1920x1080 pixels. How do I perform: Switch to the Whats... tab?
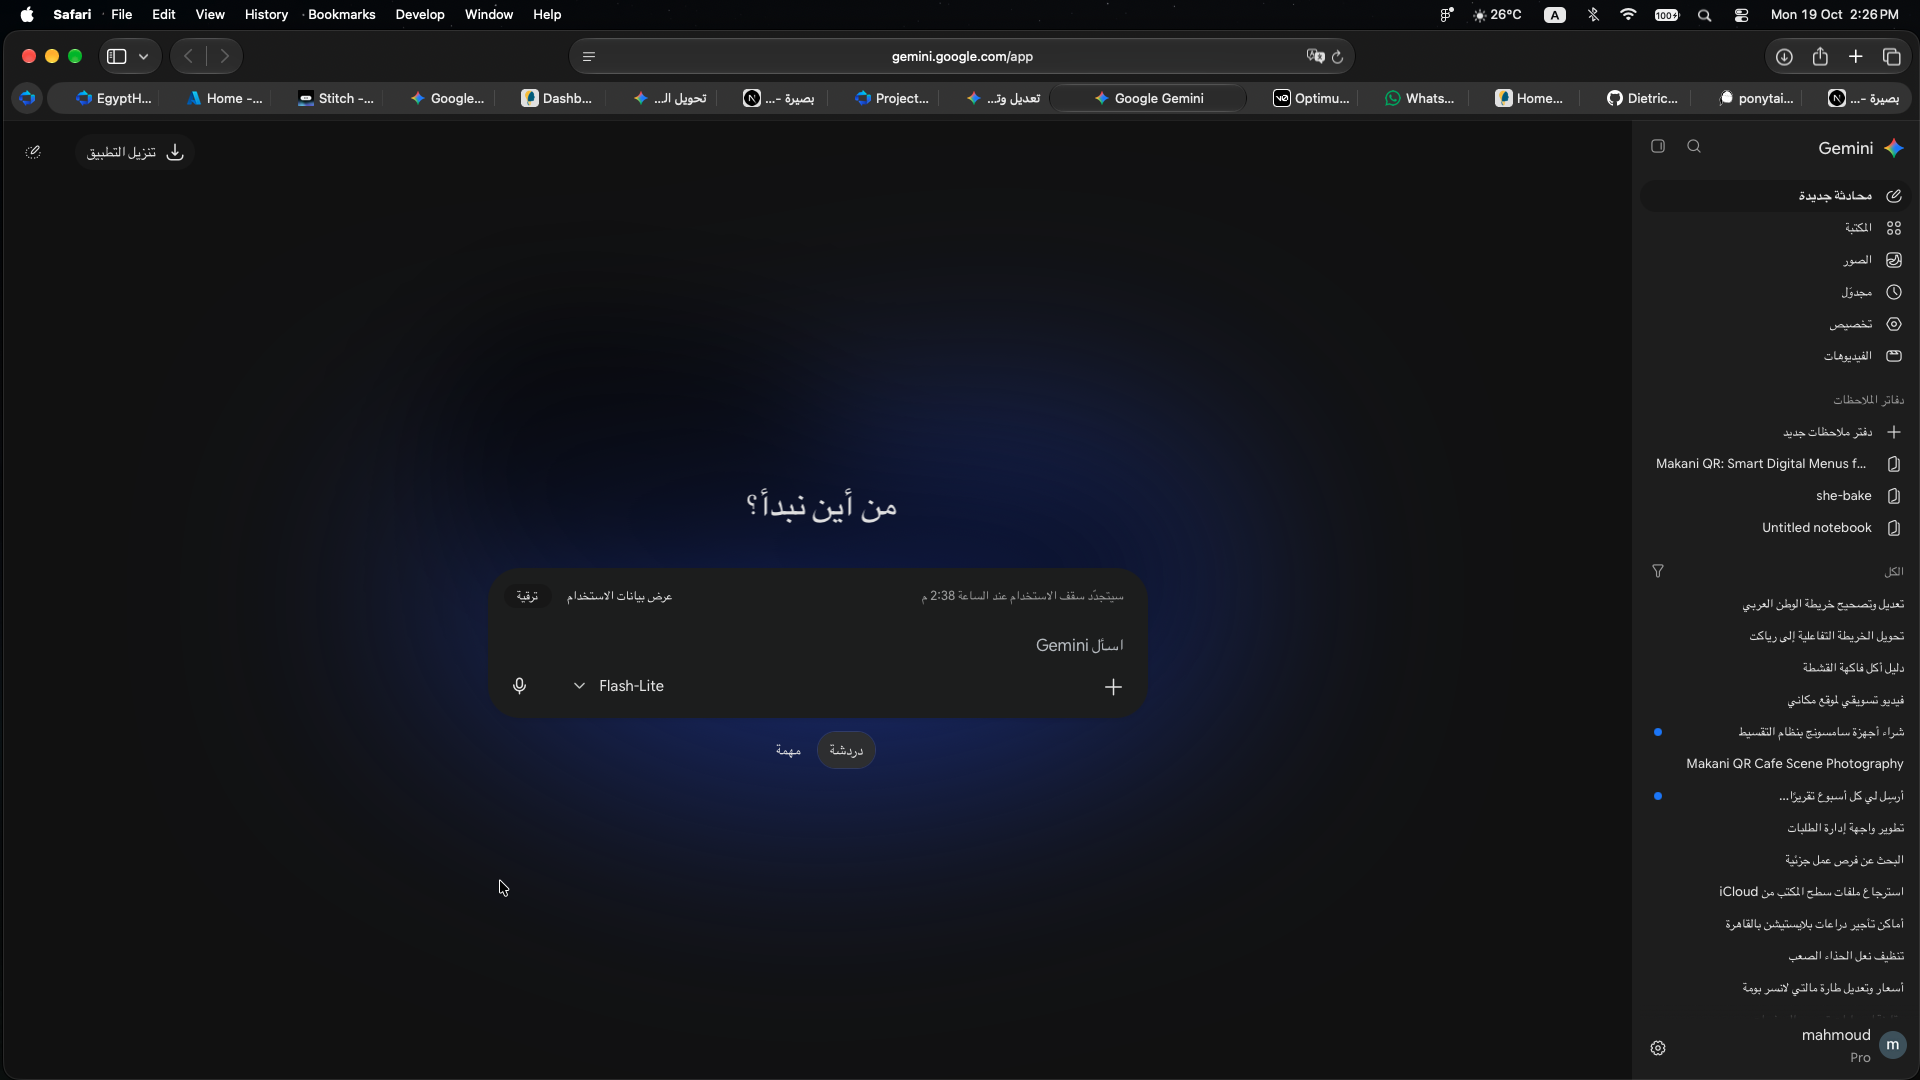[1420, 98]
